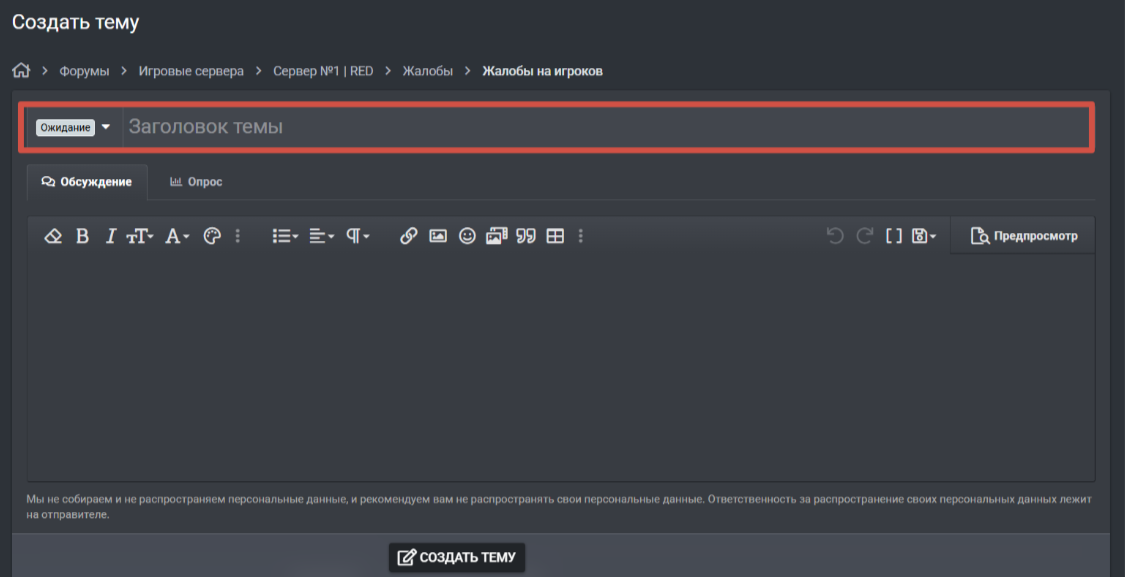Open the text alignment dropdown
The image size is (1125, 577).
321,236
